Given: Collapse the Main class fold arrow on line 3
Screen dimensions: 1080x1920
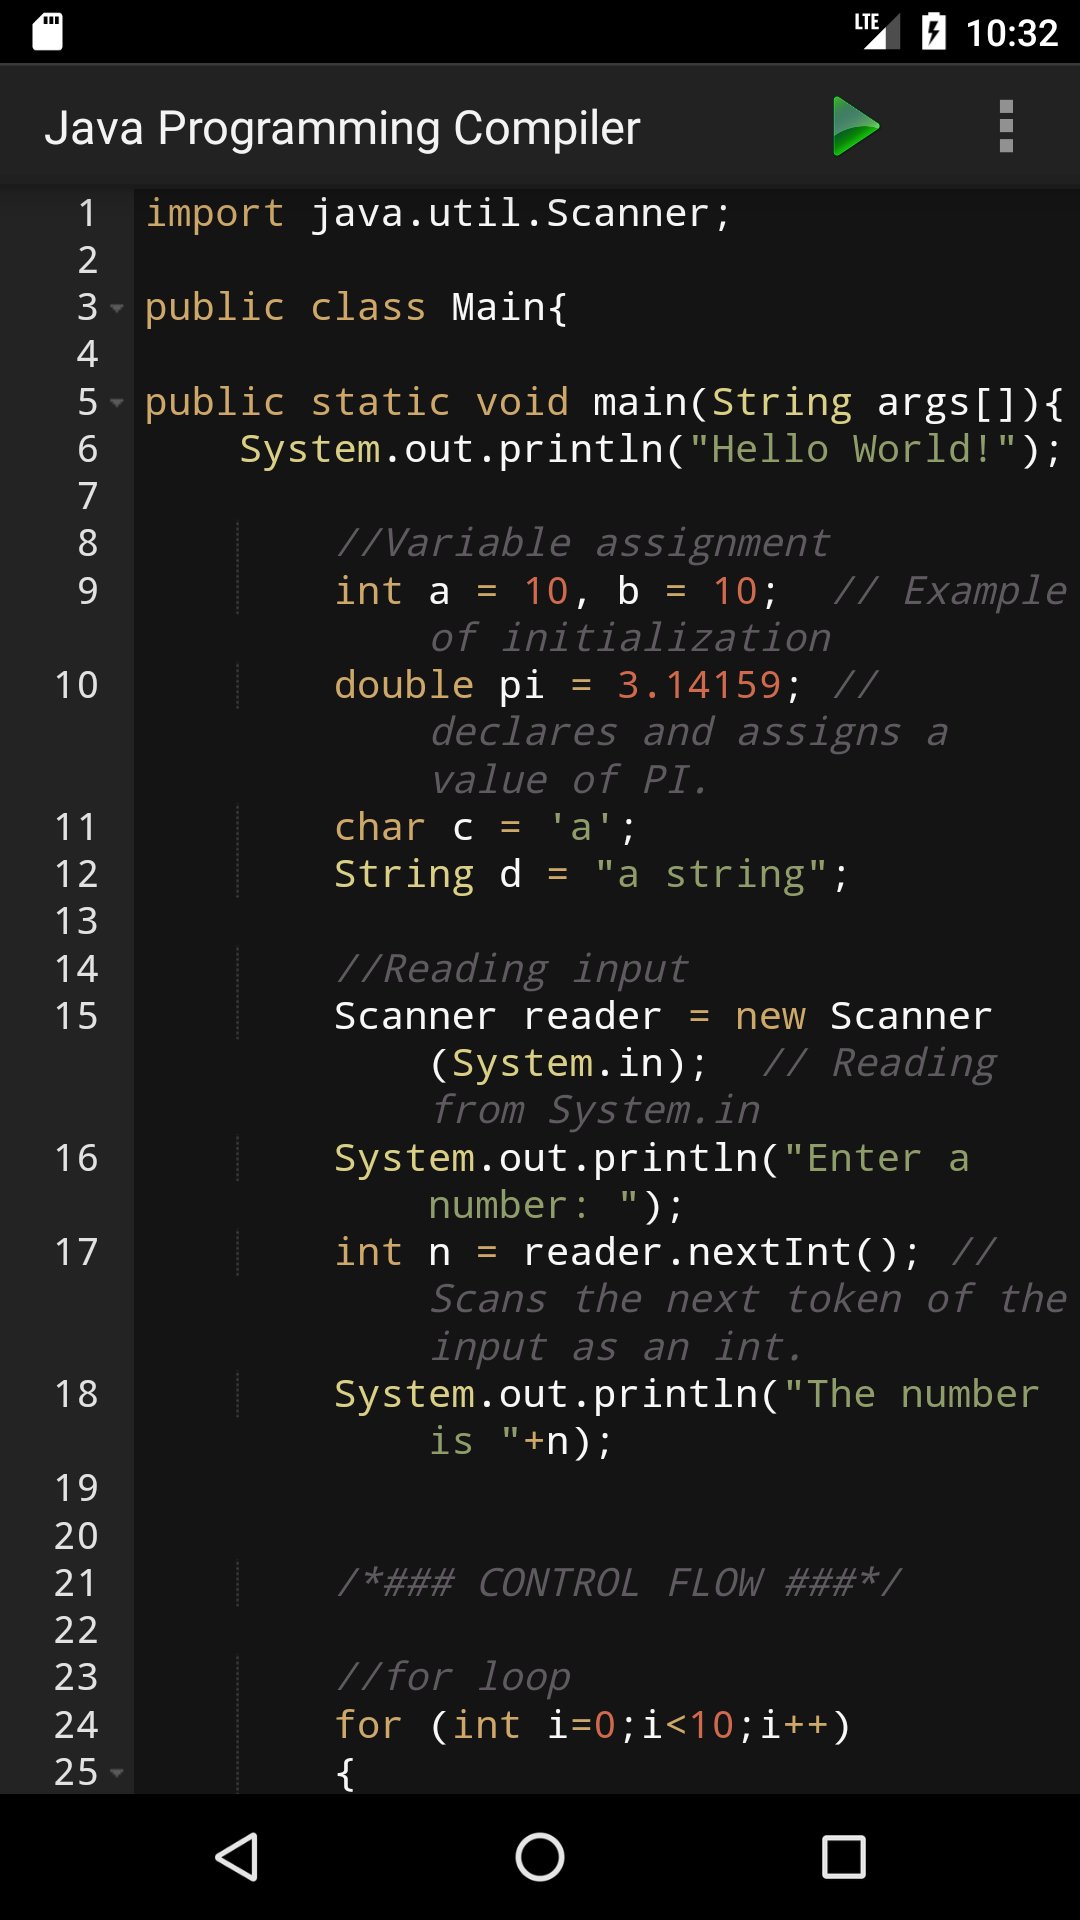Looking at the screenshot, I should (117, 308).
